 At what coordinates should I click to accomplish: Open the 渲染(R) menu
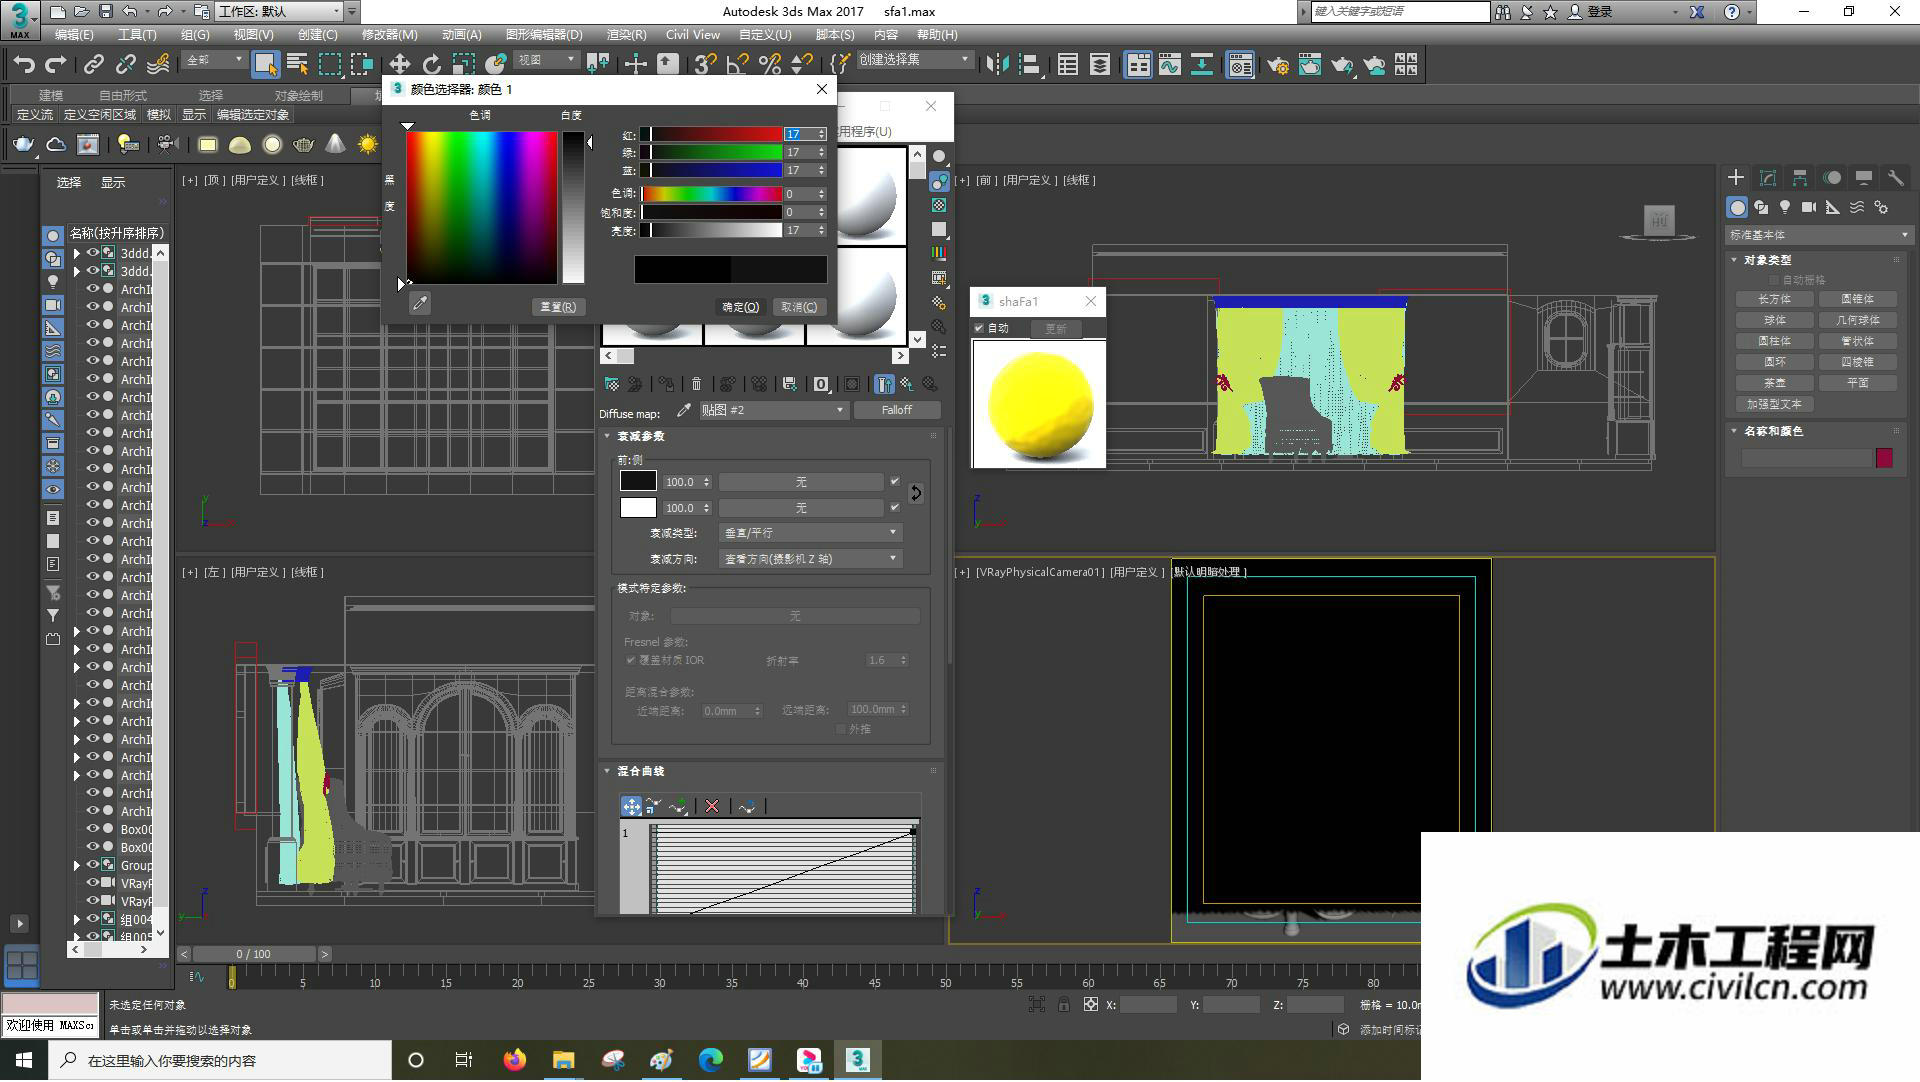[x=627, y=35]
